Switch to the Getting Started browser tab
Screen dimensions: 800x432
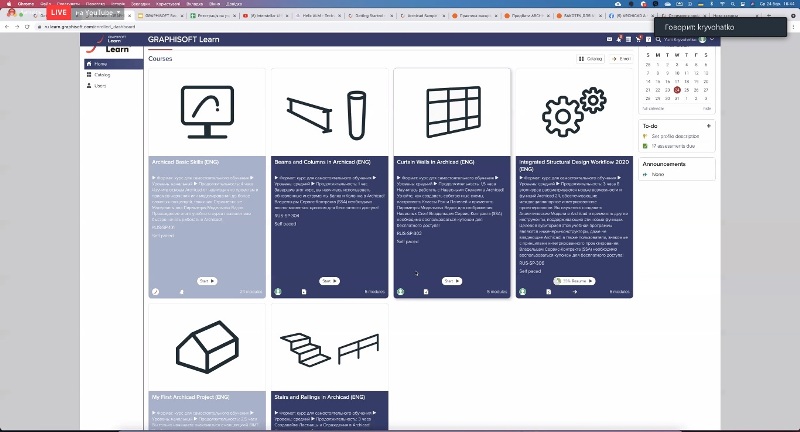[x=369, y=16]
